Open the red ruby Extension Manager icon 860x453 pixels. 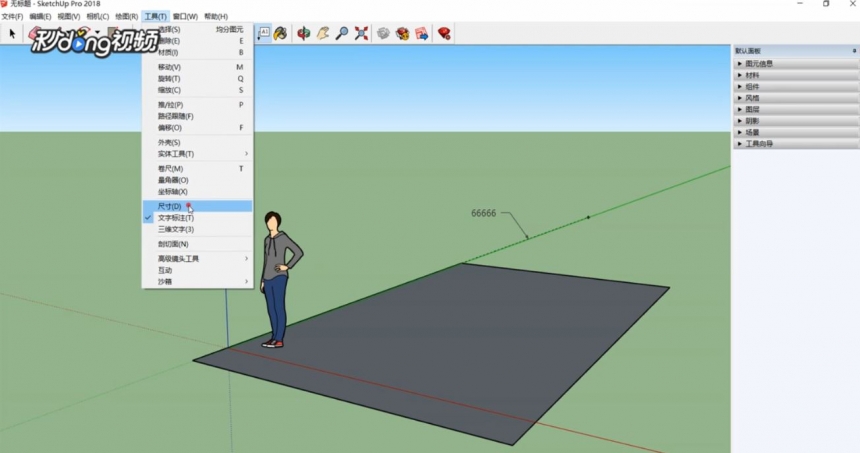[443, 33]
